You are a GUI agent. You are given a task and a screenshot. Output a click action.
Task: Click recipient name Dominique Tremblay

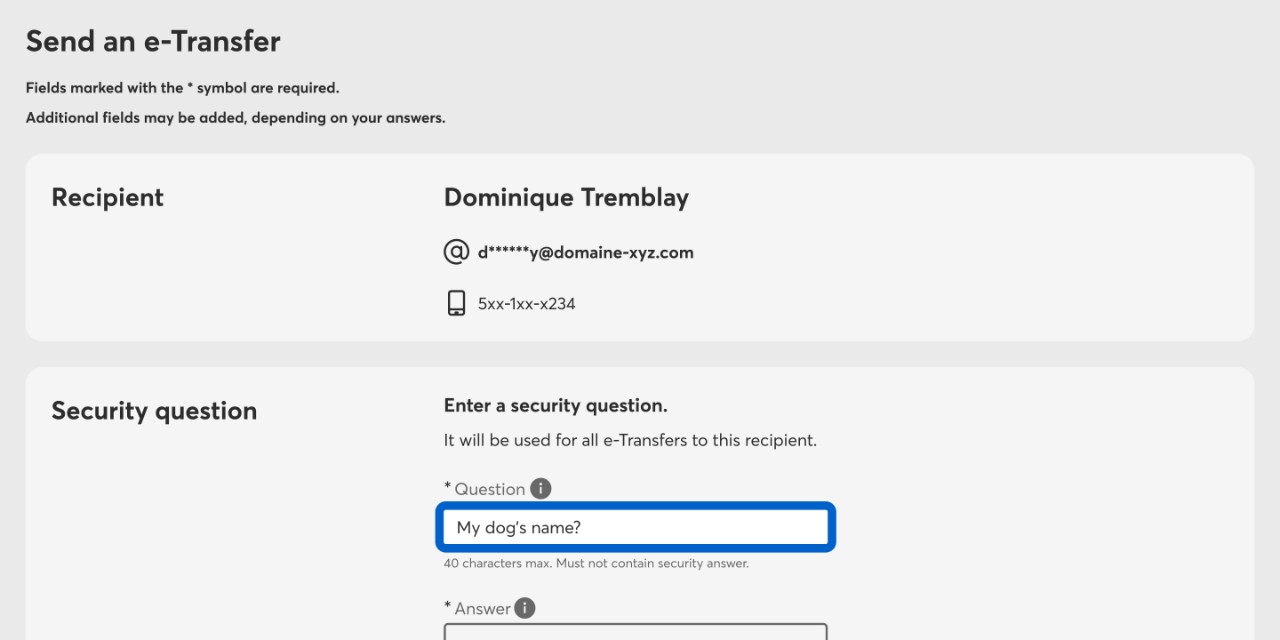pos(566,198)
